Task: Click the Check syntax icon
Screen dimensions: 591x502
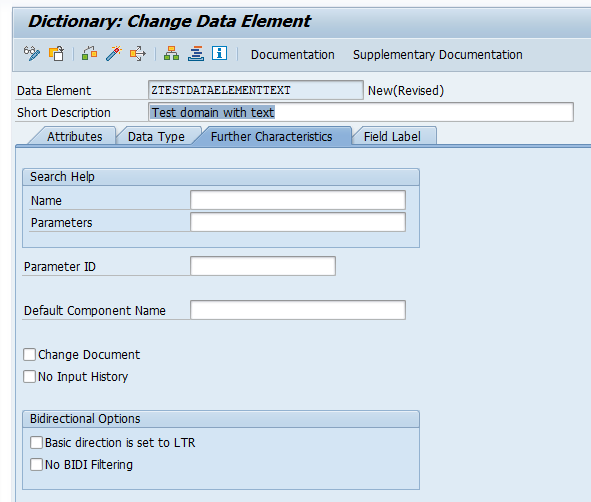Action: 89,54
